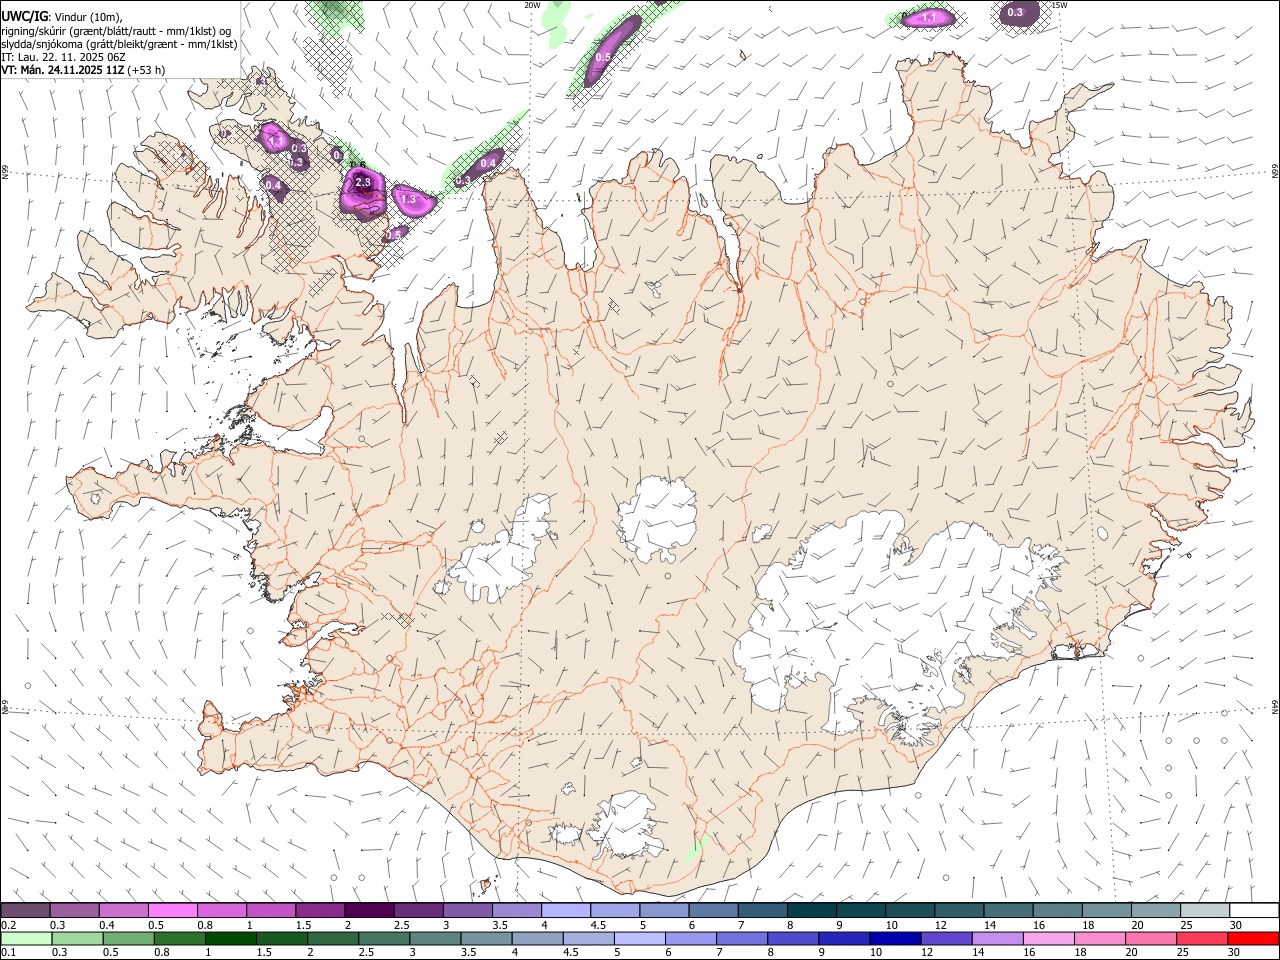Pick the light pink lower swatch from 16 to 18

coord(1048,939)
